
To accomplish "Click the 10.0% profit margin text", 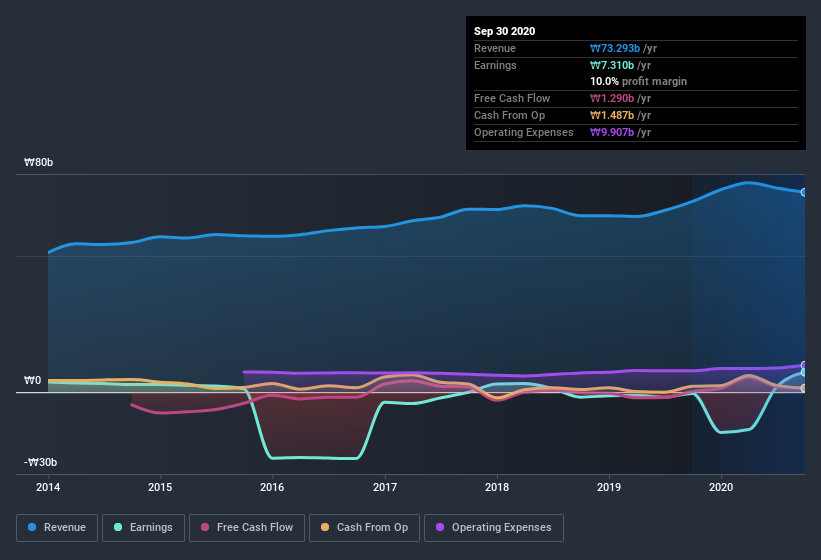I will (638, 82).
